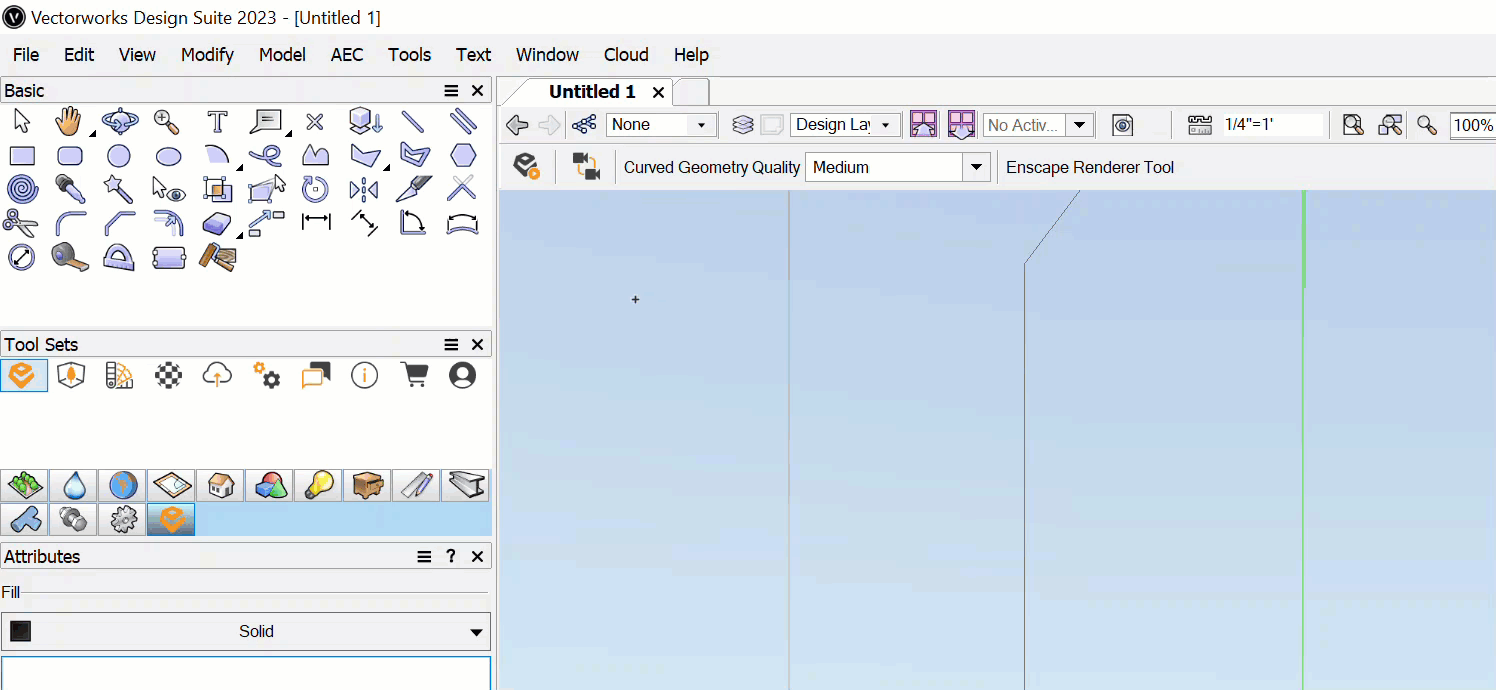The image size is (1496, 690).
Task: Select the Eraser clip tool
Action: point(217,223)
